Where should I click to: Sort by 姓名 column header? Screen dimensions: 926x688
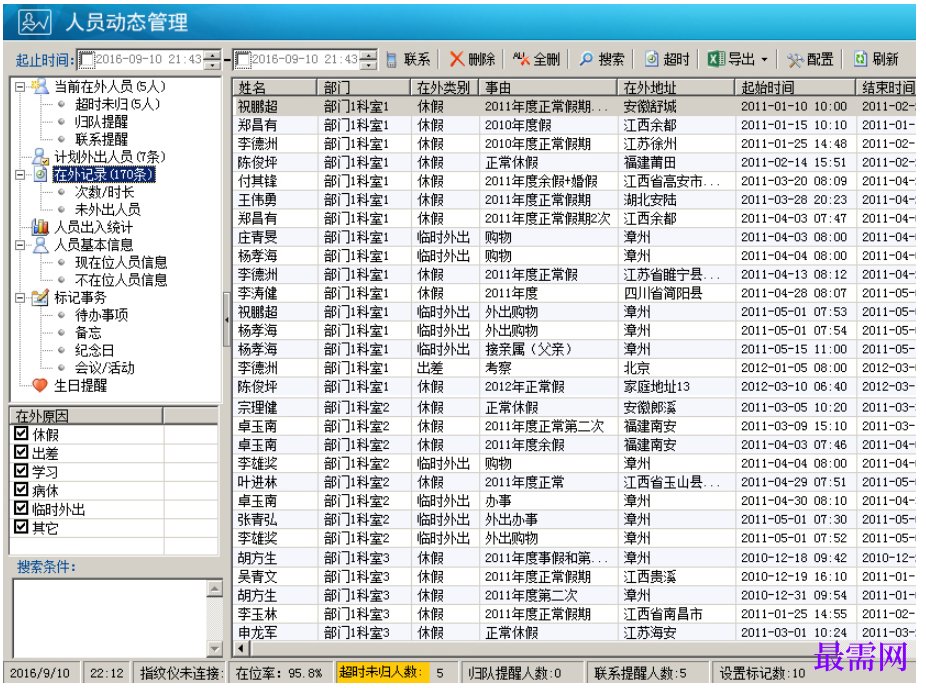coord(275,87)
